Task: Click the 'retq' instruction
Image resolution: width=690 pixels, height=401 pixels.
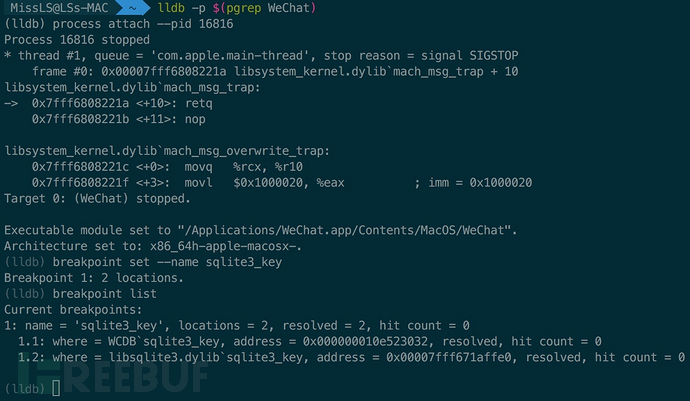Action: click(x=199, y=104)
